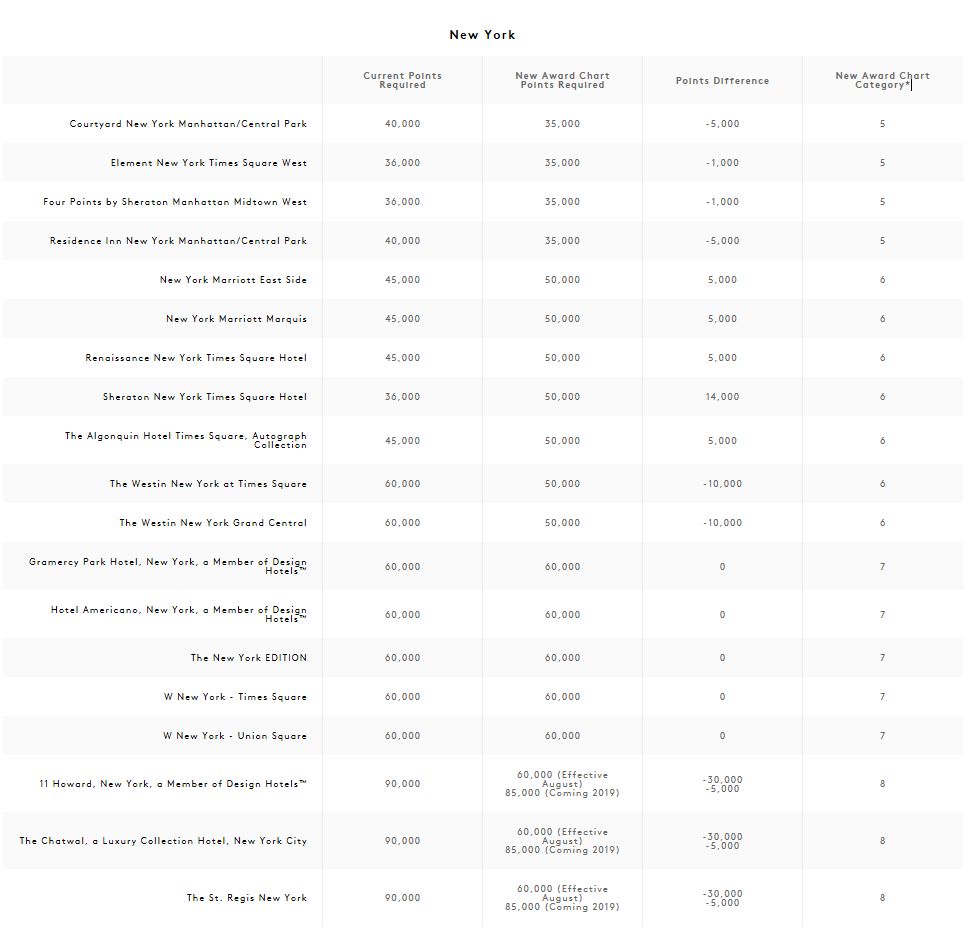Click the Points Difference column header
Screen dimensions: 969x930
coord(722,80)
